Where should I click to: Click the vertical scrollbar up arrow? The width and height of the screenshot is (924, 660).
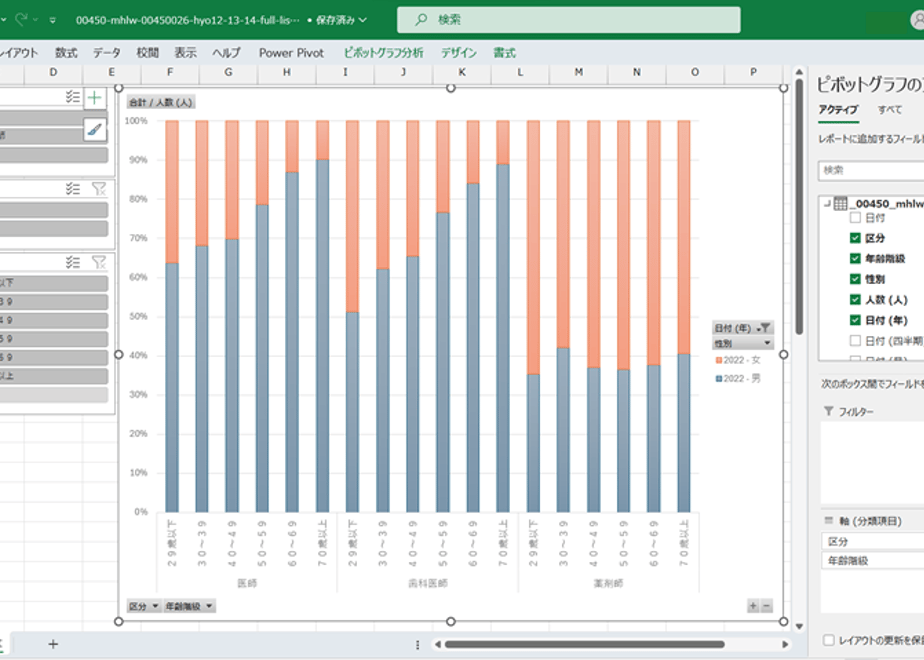pos(799,72)
